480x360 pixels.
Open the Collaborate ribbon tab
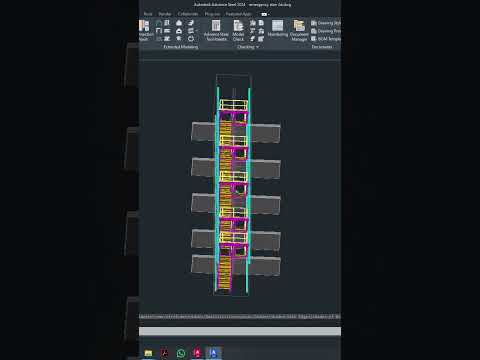click(188, 14)
